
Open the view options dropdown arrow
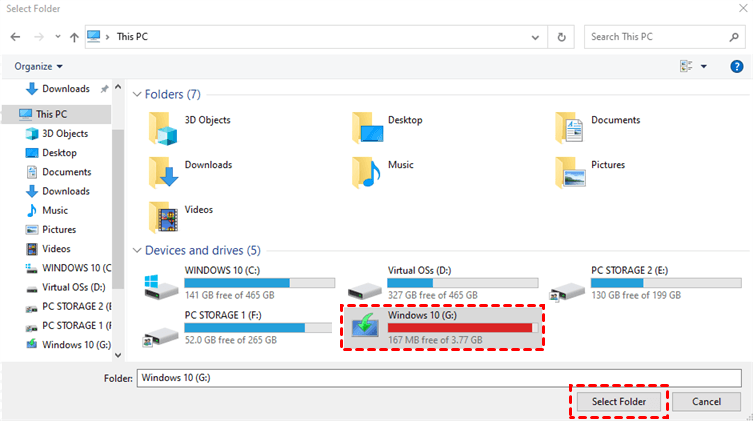tap(704, 66)
